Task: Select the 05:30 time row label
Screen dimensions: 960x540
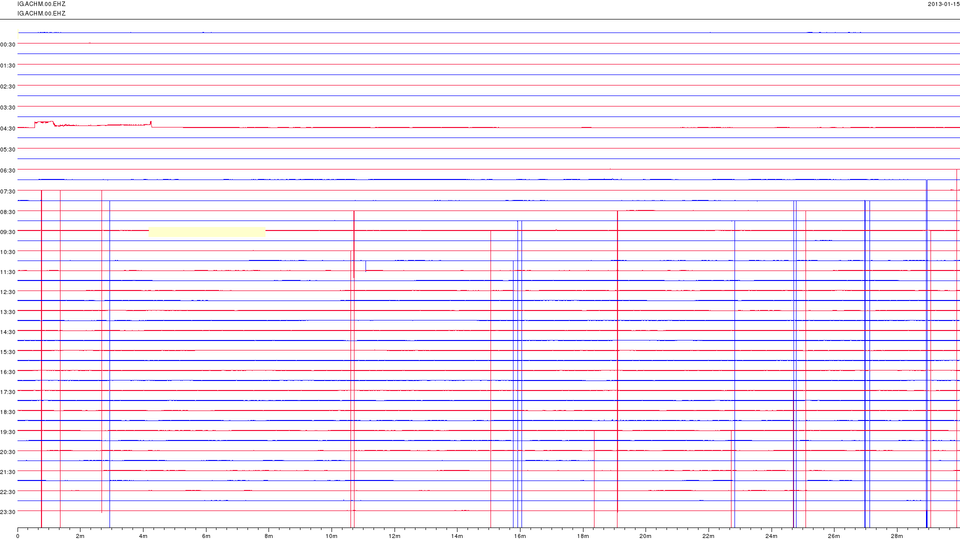Action: [8, 149]
